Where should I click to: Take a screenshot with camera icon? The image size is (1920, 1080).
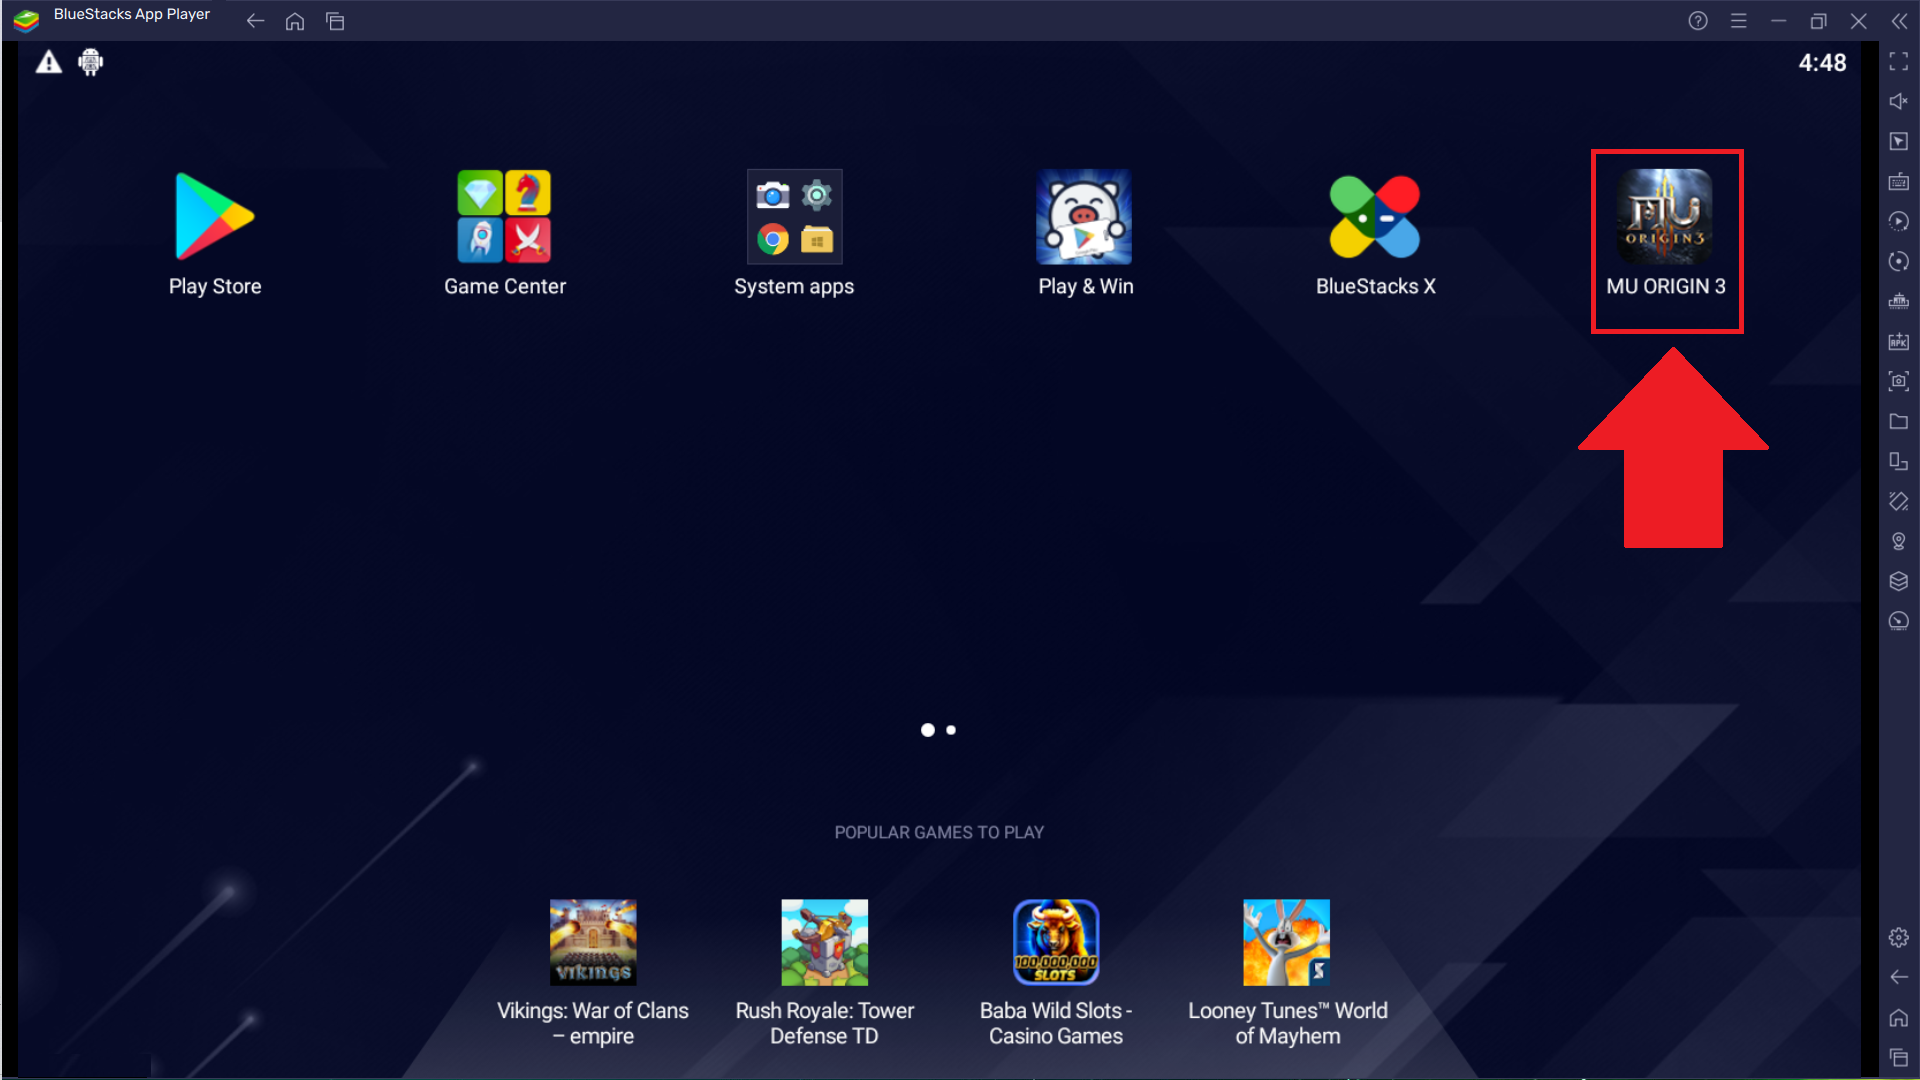pyautogui.click(x=1899, y=381)
